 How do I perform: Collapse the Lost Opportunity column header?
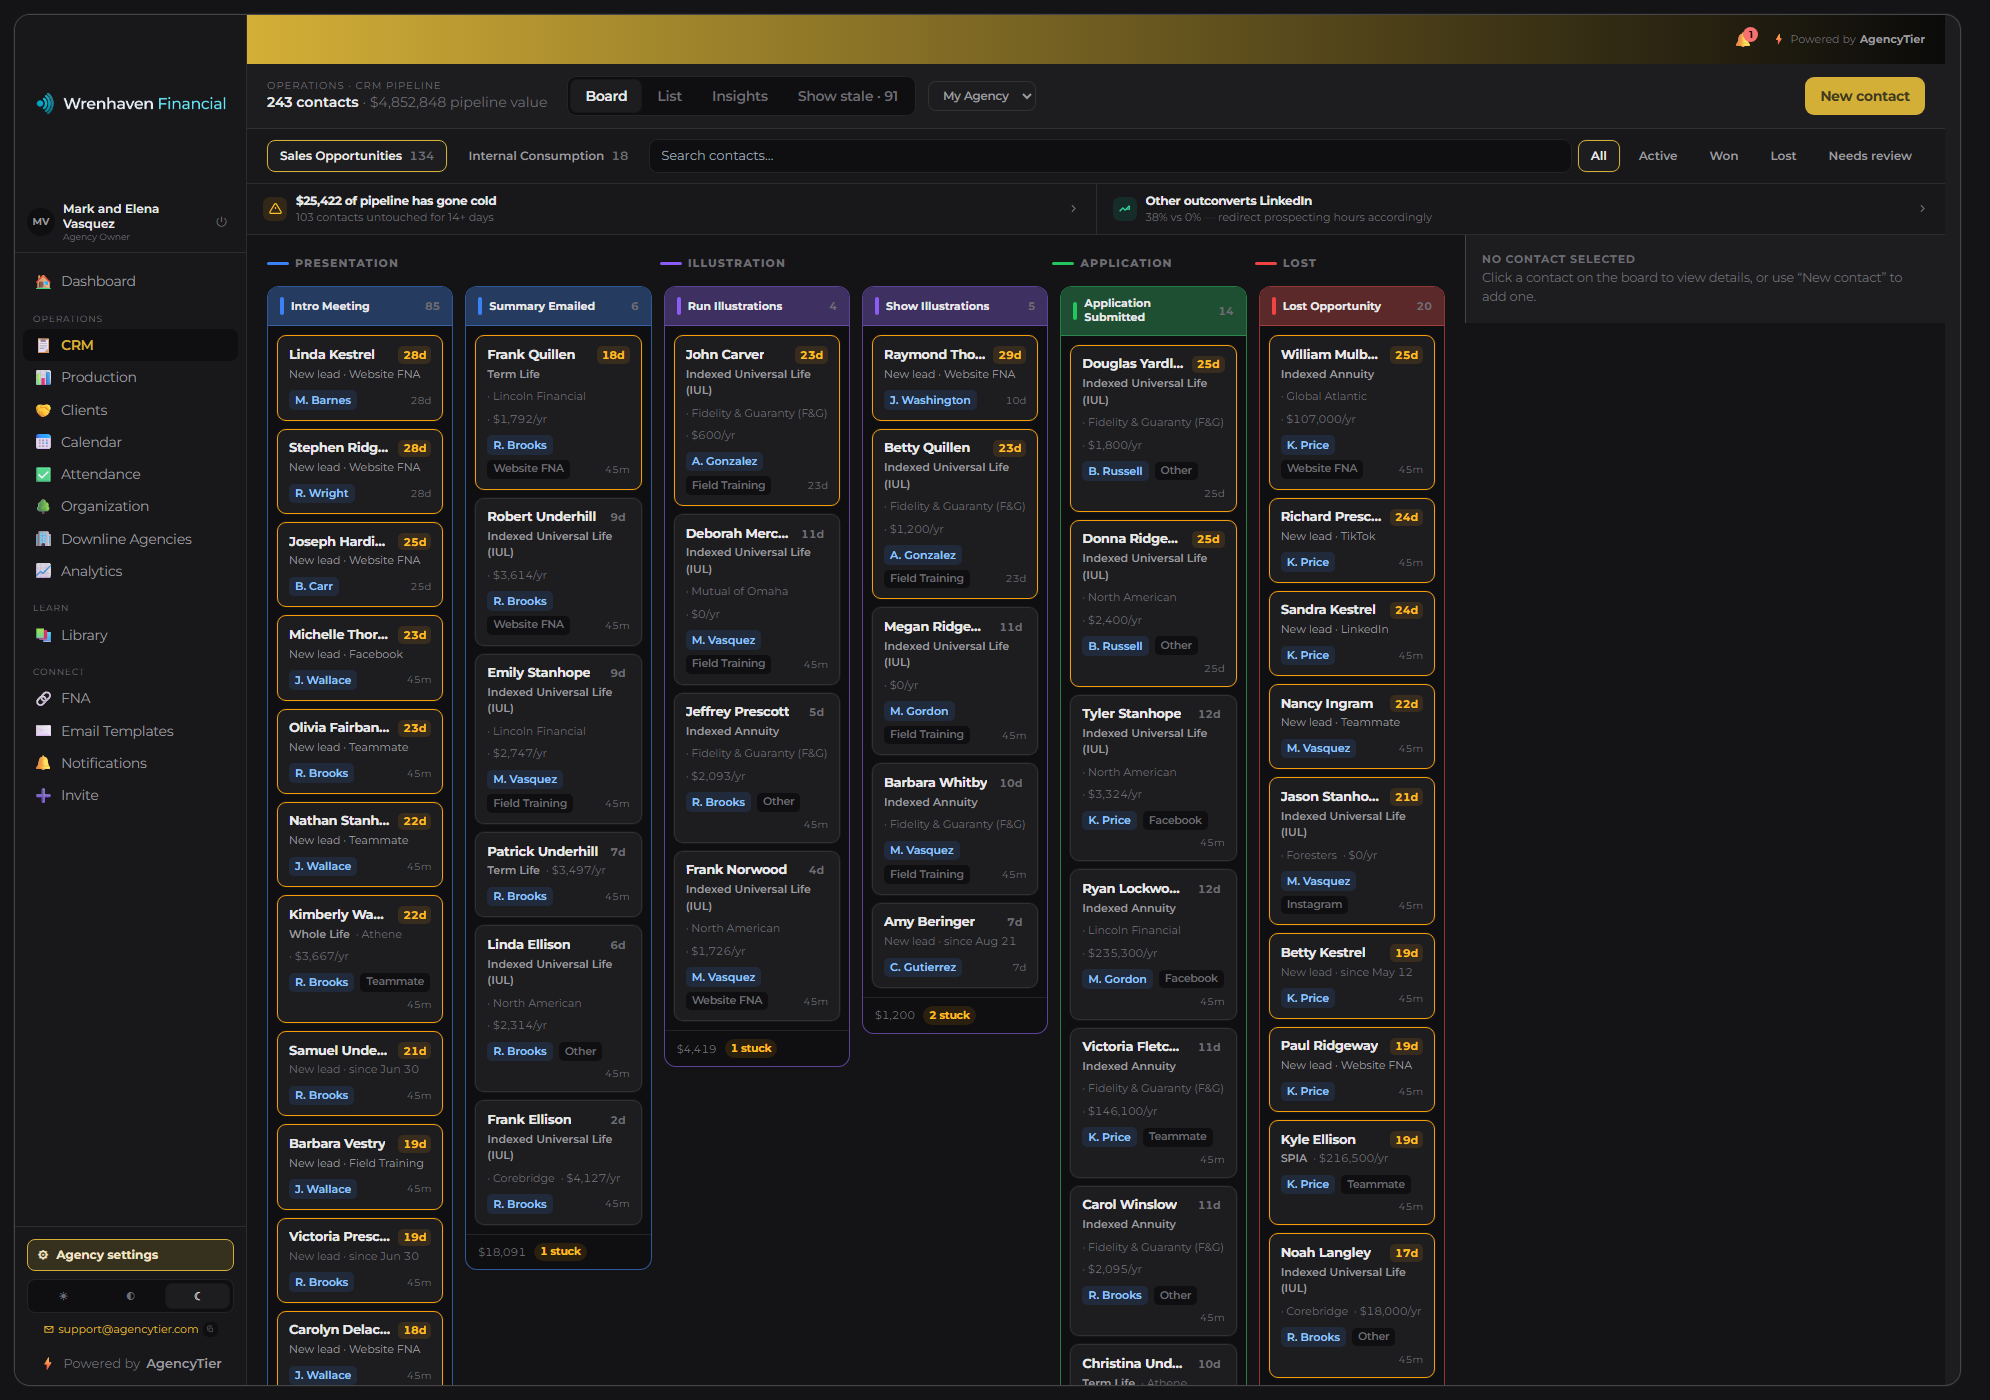pyautogui.click(x=1351, y=306)
